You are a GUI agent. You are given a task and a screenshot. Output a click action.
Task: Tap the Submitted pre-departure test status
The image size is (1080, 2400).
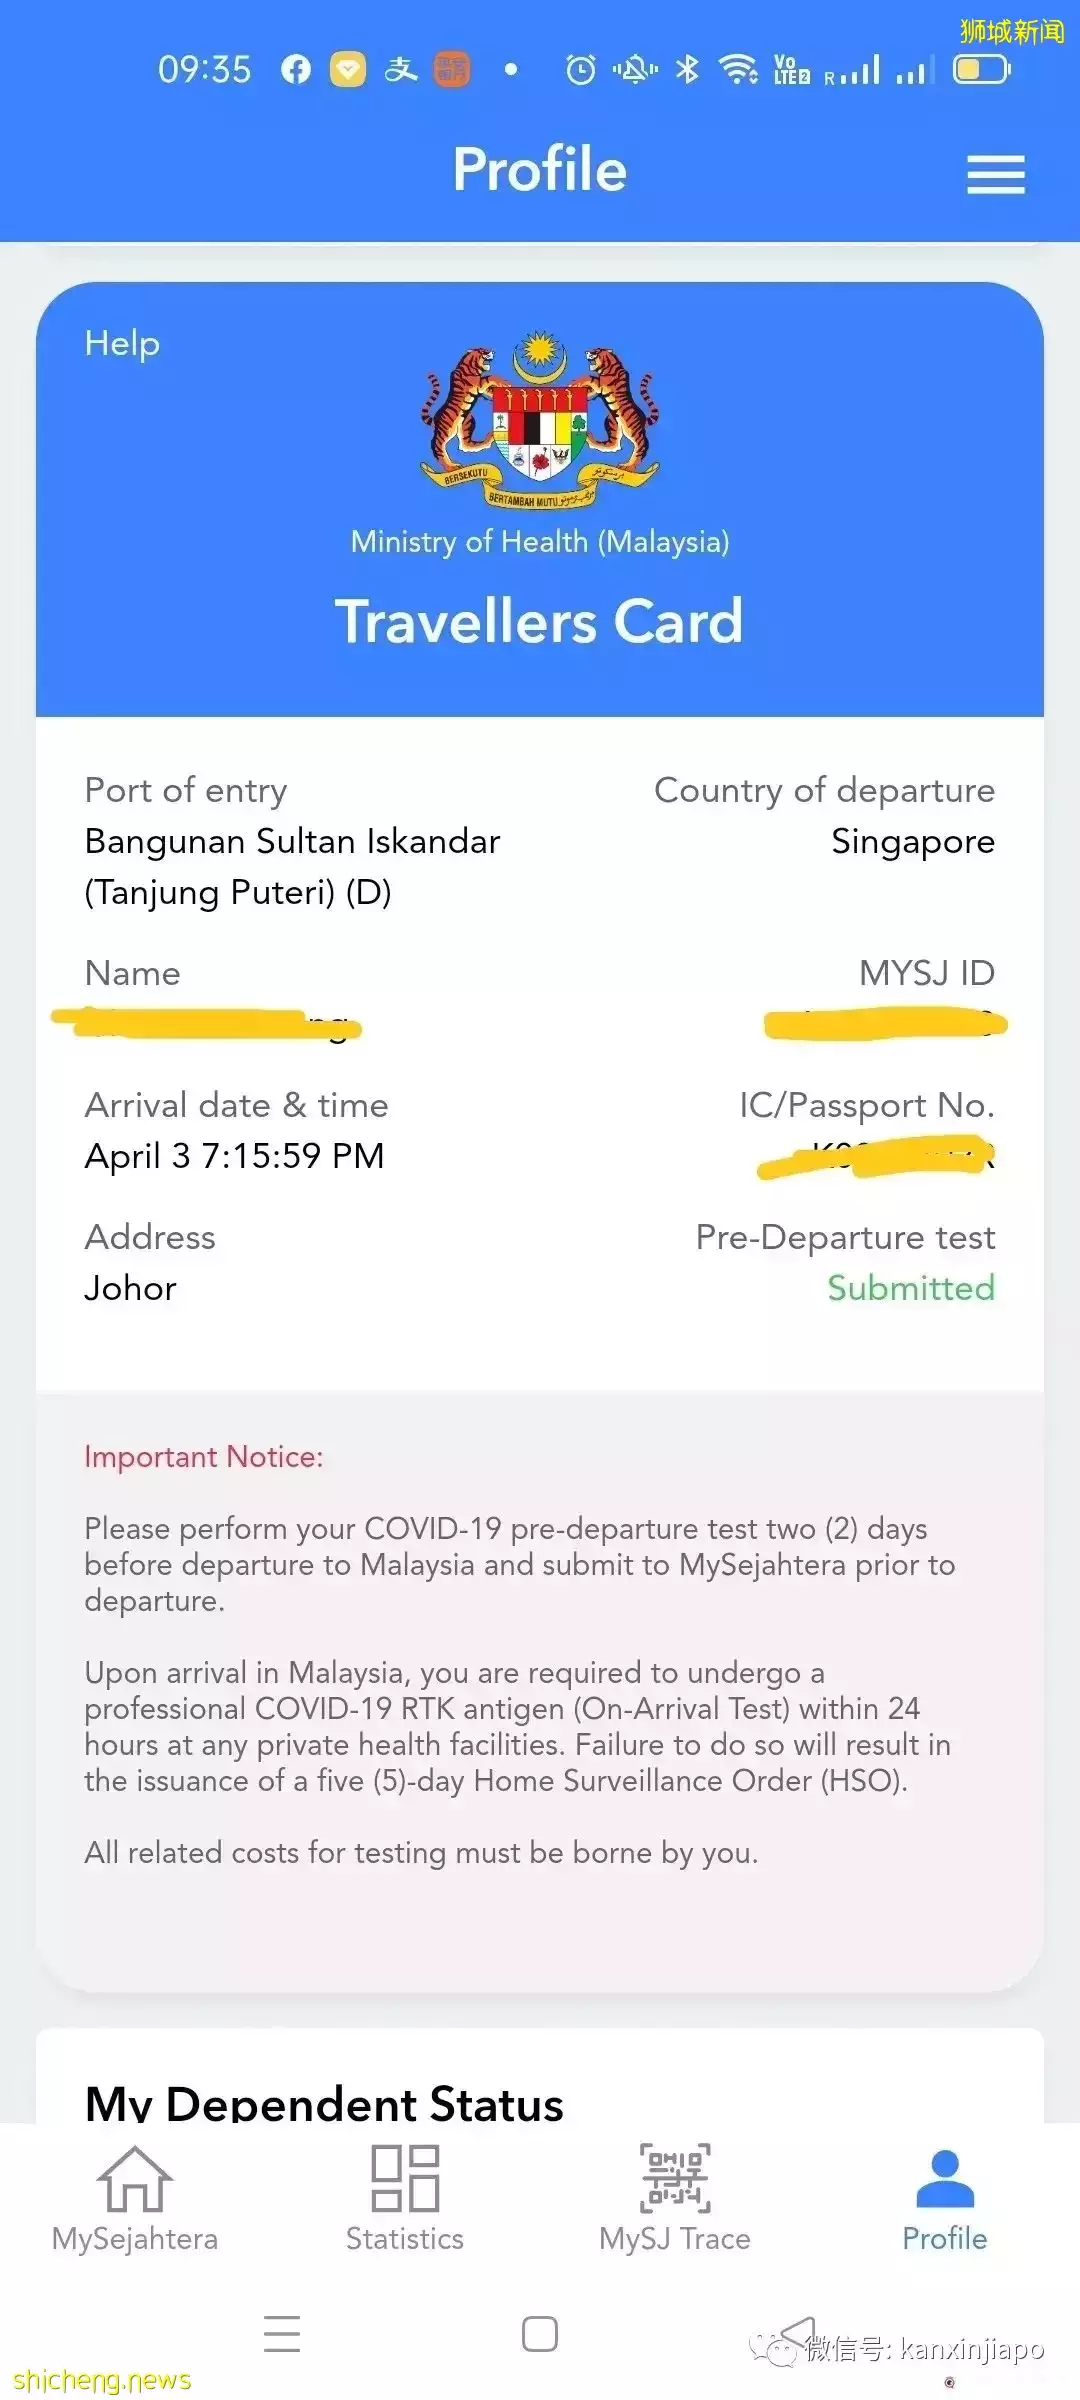point(910,1288)
